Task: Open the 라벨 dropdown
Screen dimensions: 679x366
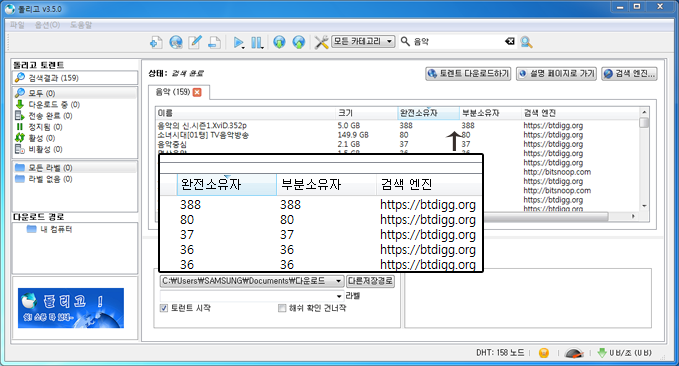Action: pyautogui.click(x=252, y=296)
